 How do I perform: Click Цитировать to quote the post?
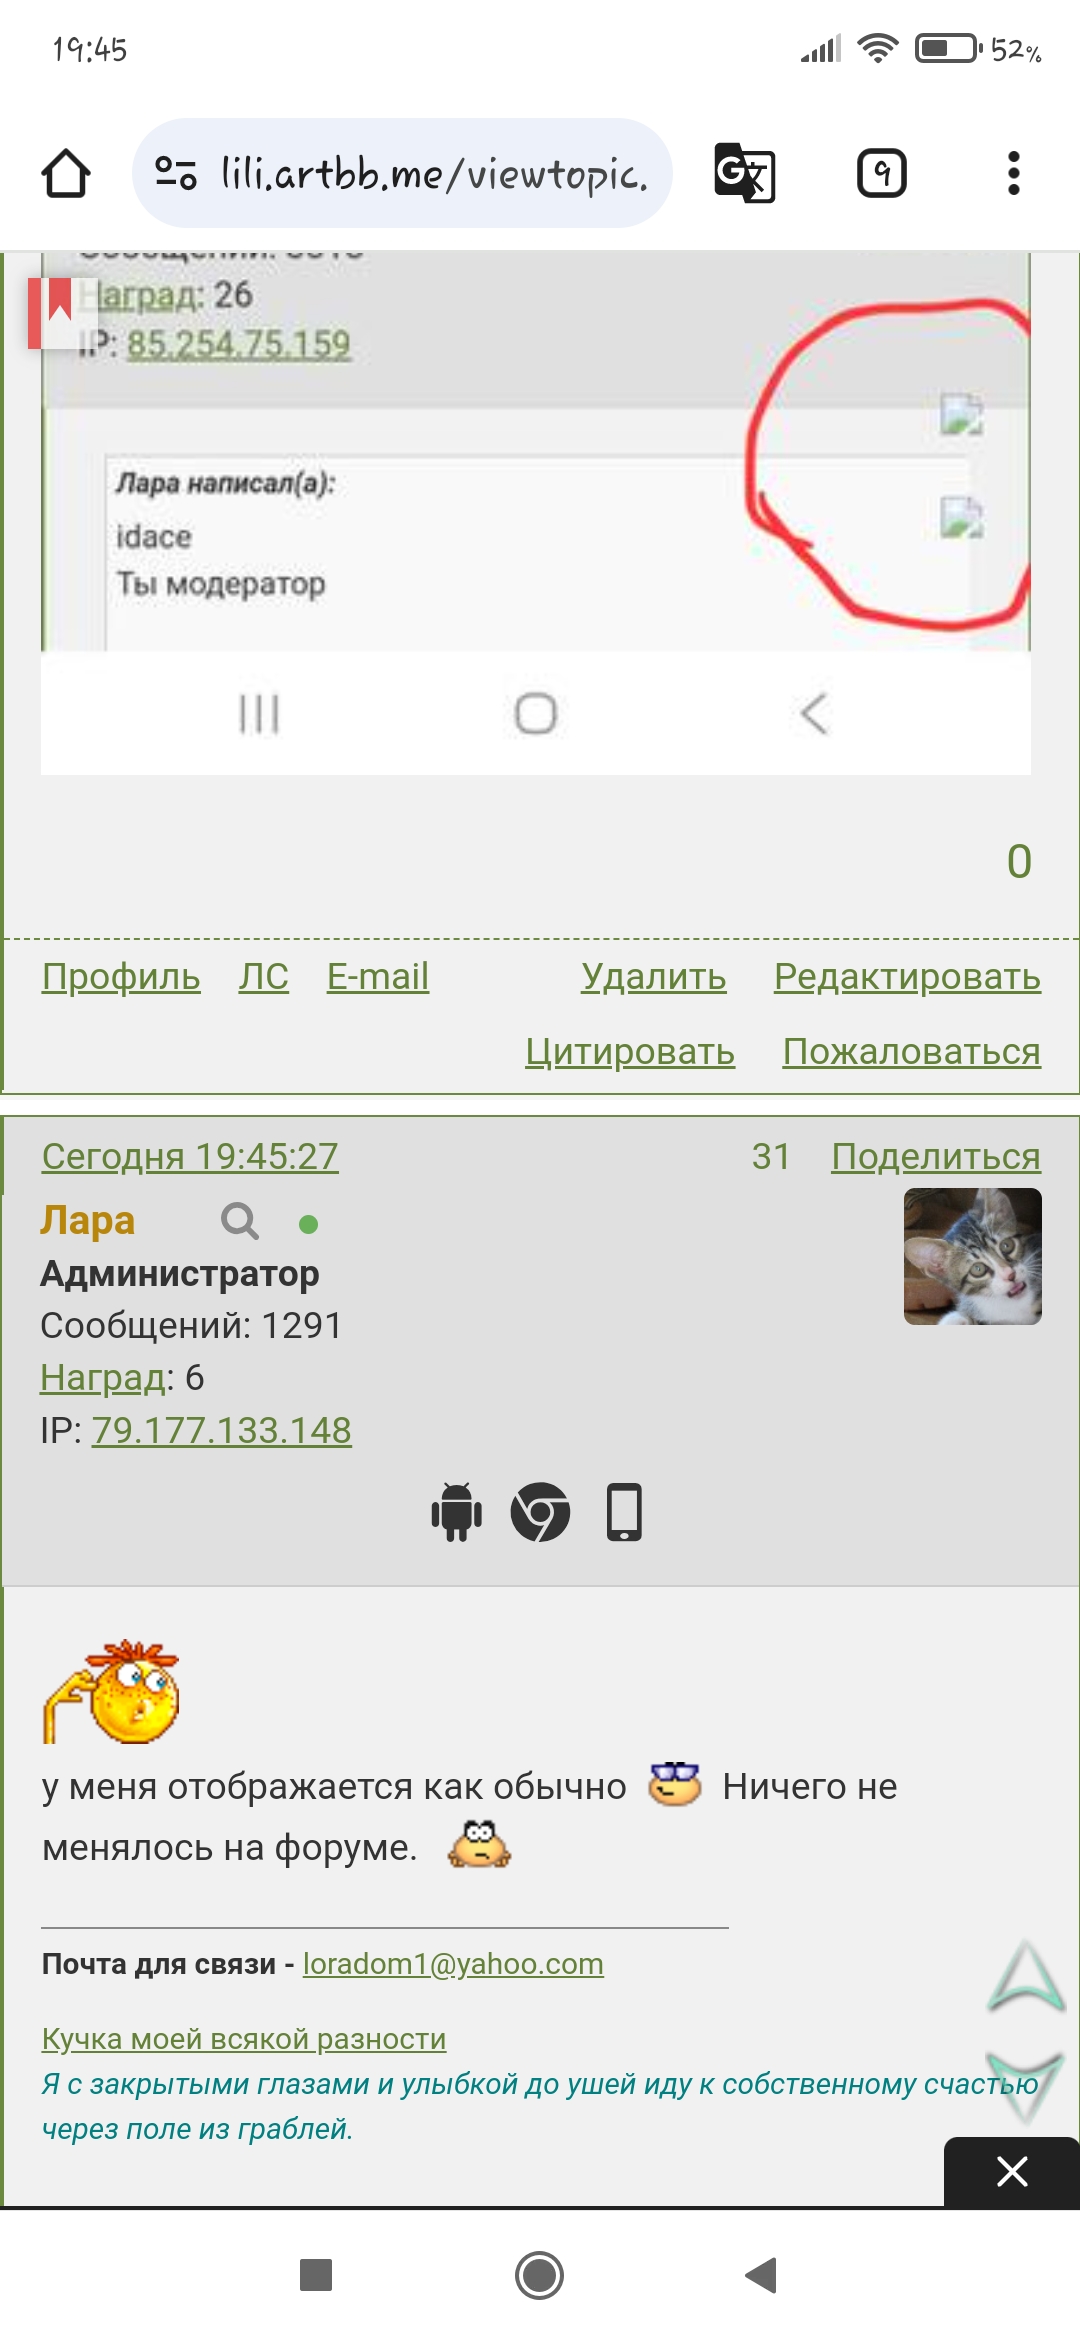click(x=630, y=1051)
